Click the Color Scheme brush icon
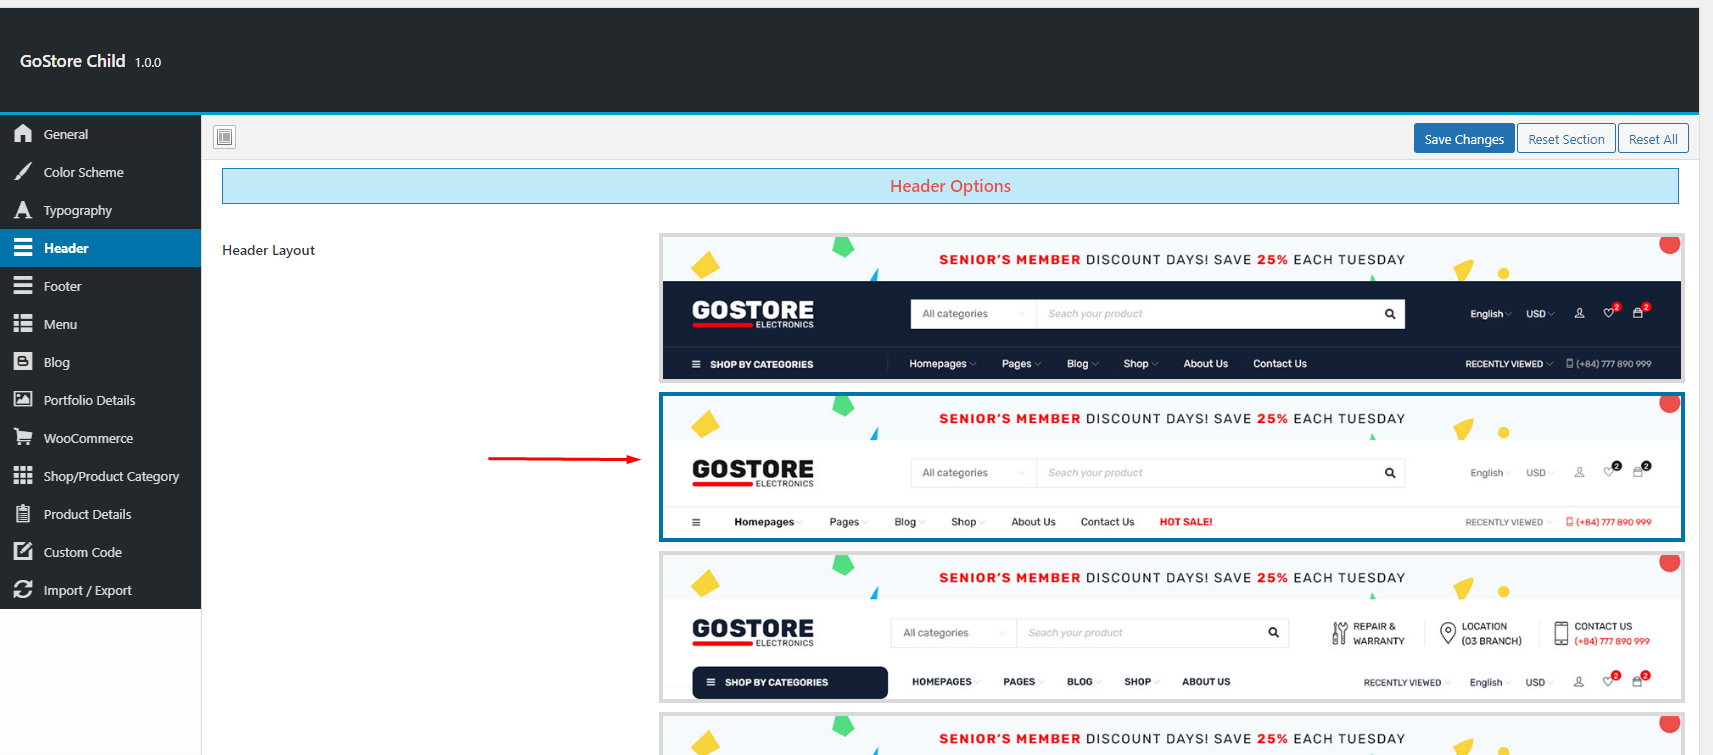The image size is (1713, 755). click(23, 172)
